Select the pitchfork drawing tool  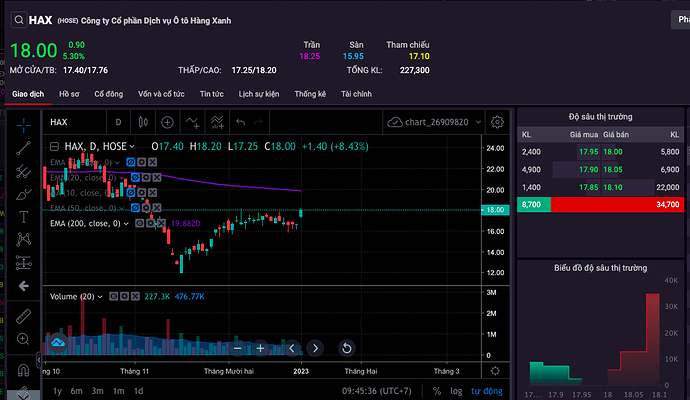click(x=23, y=171)
